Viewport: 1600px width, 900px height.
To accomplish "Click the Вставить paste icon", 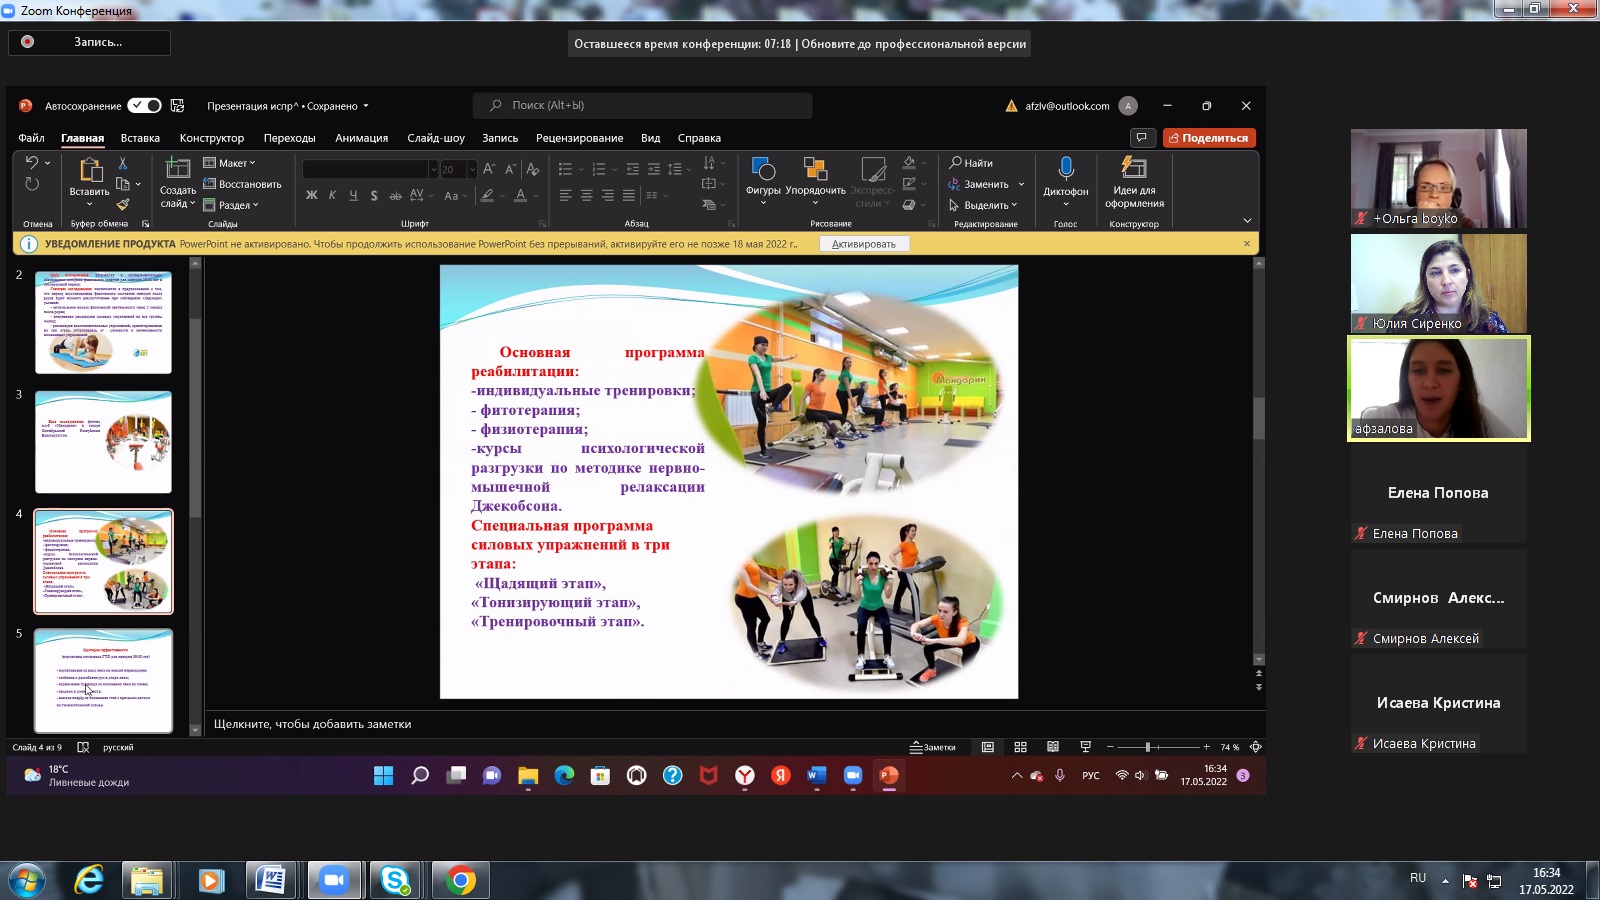I will (89, 171).
